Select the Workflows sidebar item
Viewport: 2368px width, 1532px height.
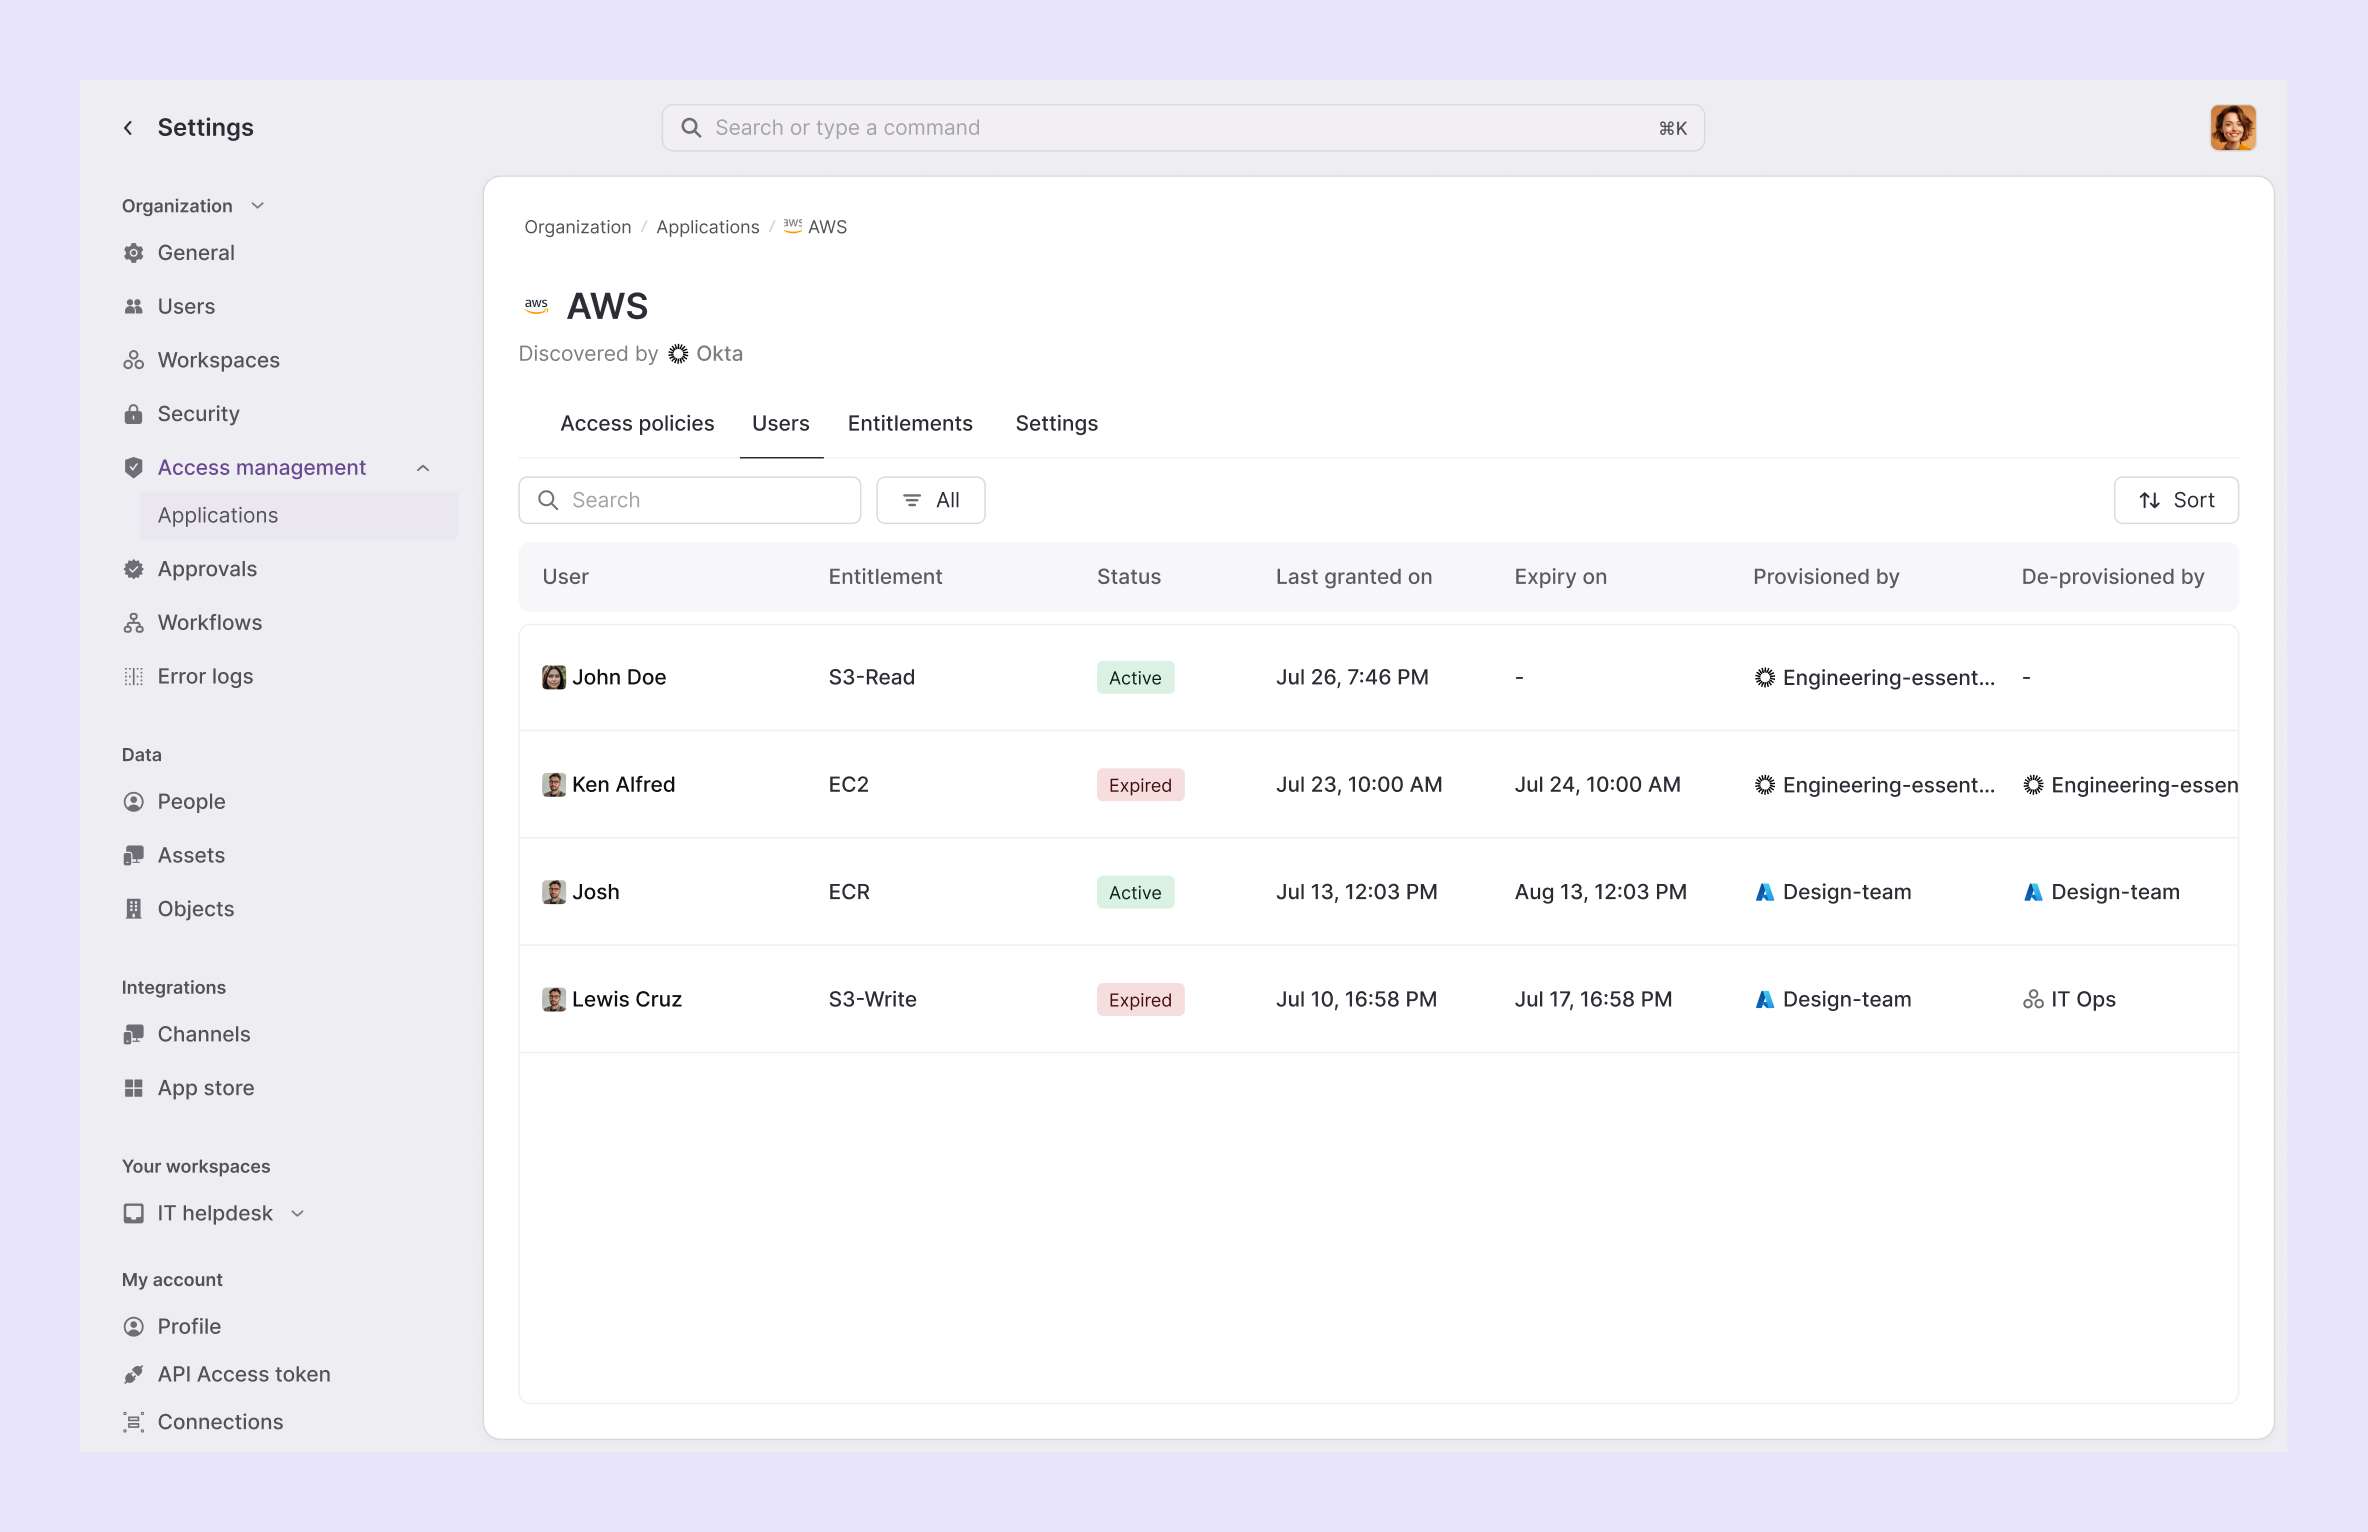tap(209, 622)
